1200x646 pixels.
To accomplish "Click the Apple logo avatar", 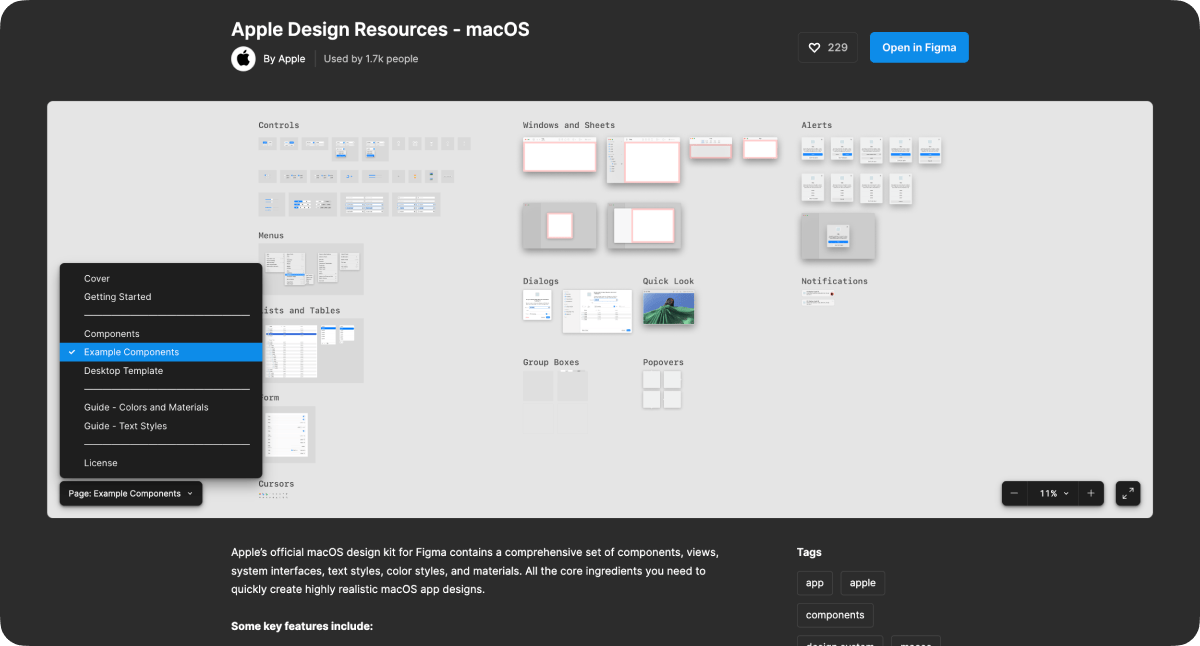I will [243, 59].
